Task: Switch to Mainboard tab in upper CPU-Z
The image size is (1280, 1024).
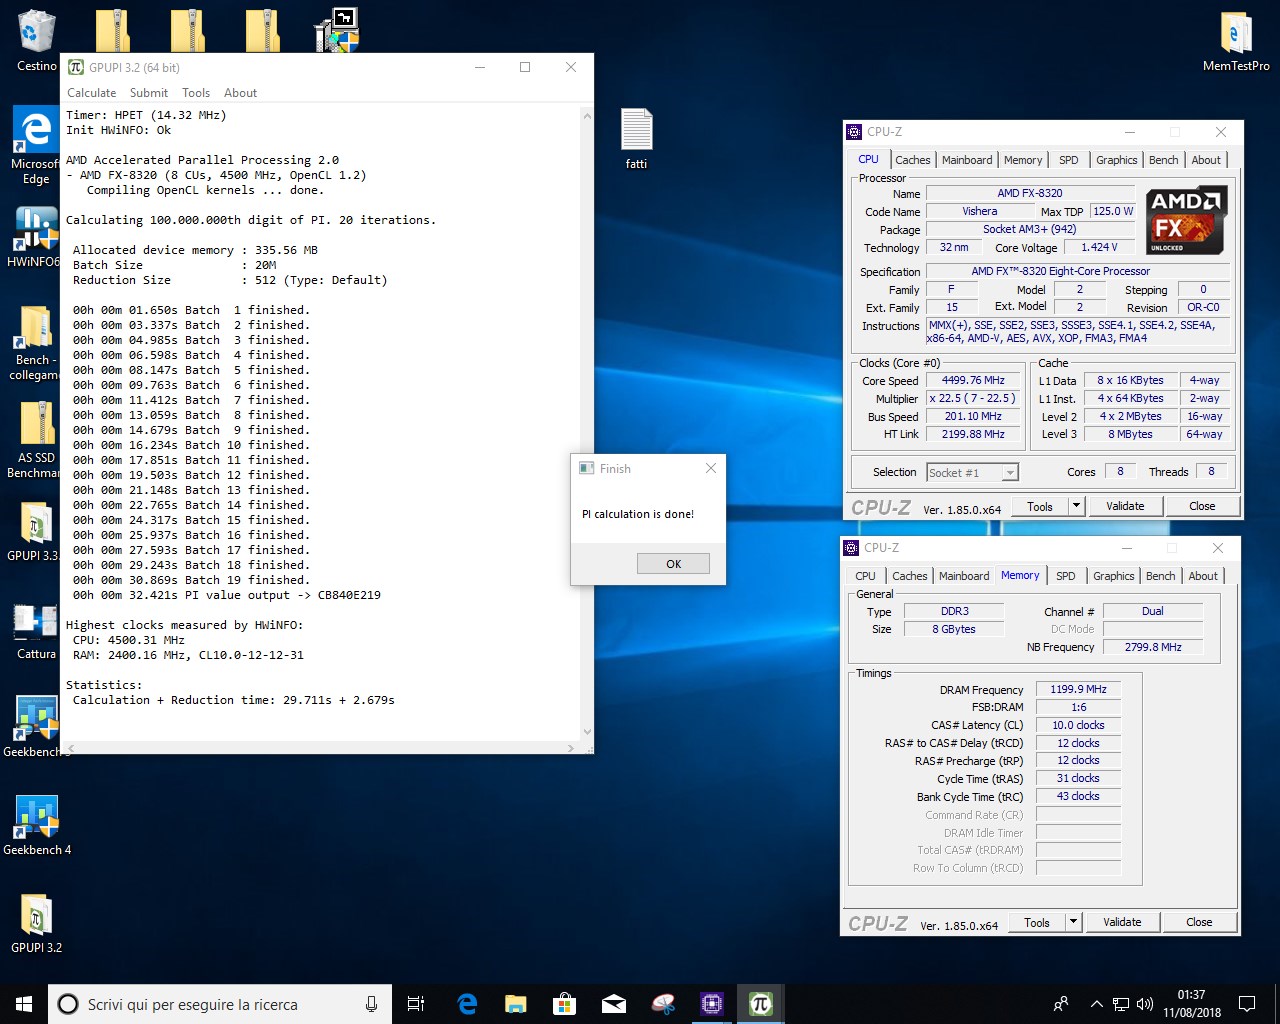Action: coord(967,160)
